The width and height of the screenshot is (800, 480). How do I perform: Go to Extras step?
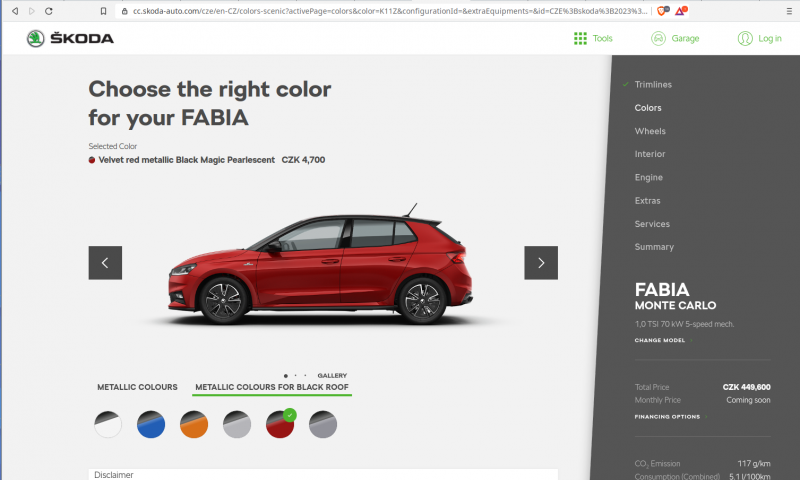(647, 200)
